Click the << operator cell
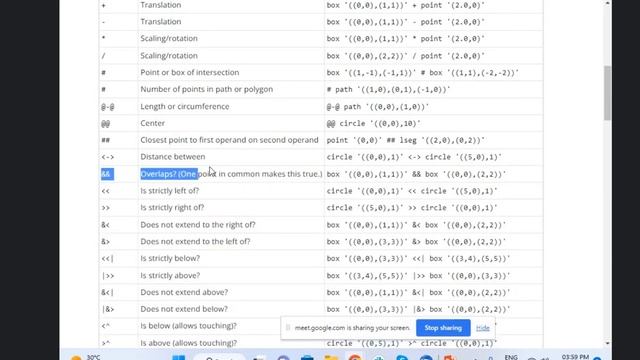640x360 pixels. click(x=106, y=191)
